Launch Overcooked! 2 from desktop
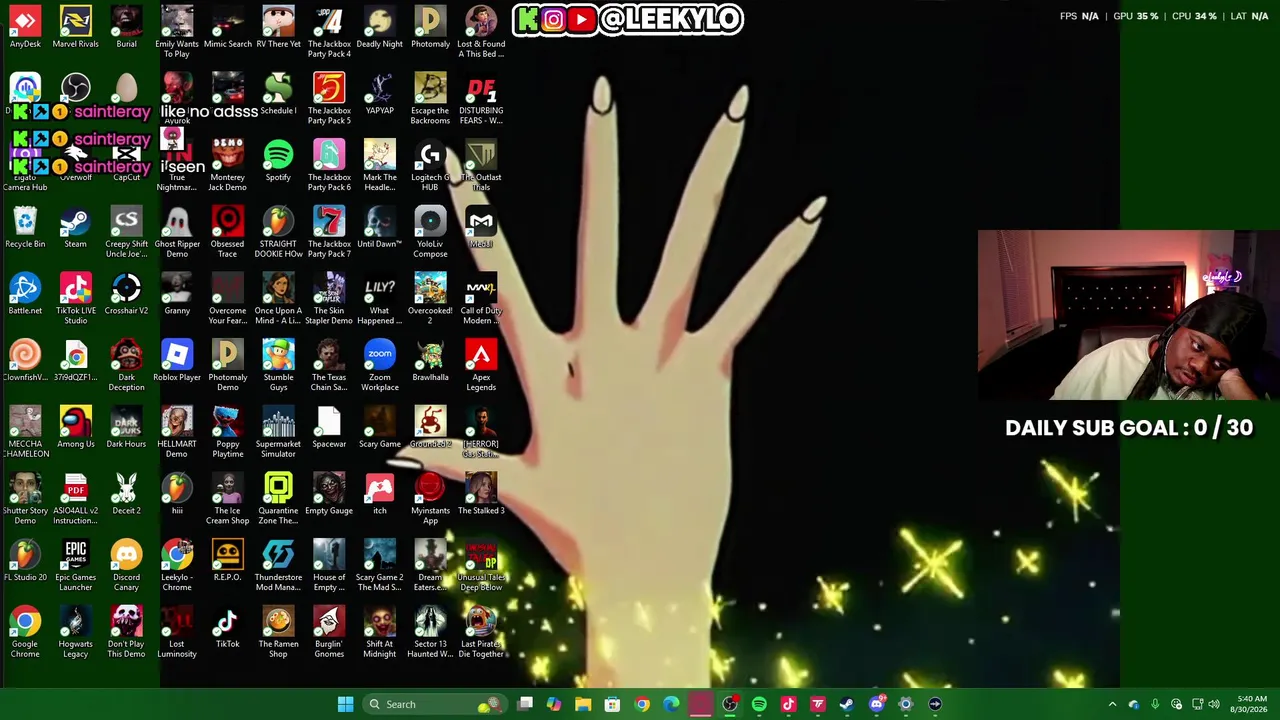 pos(430,299)
